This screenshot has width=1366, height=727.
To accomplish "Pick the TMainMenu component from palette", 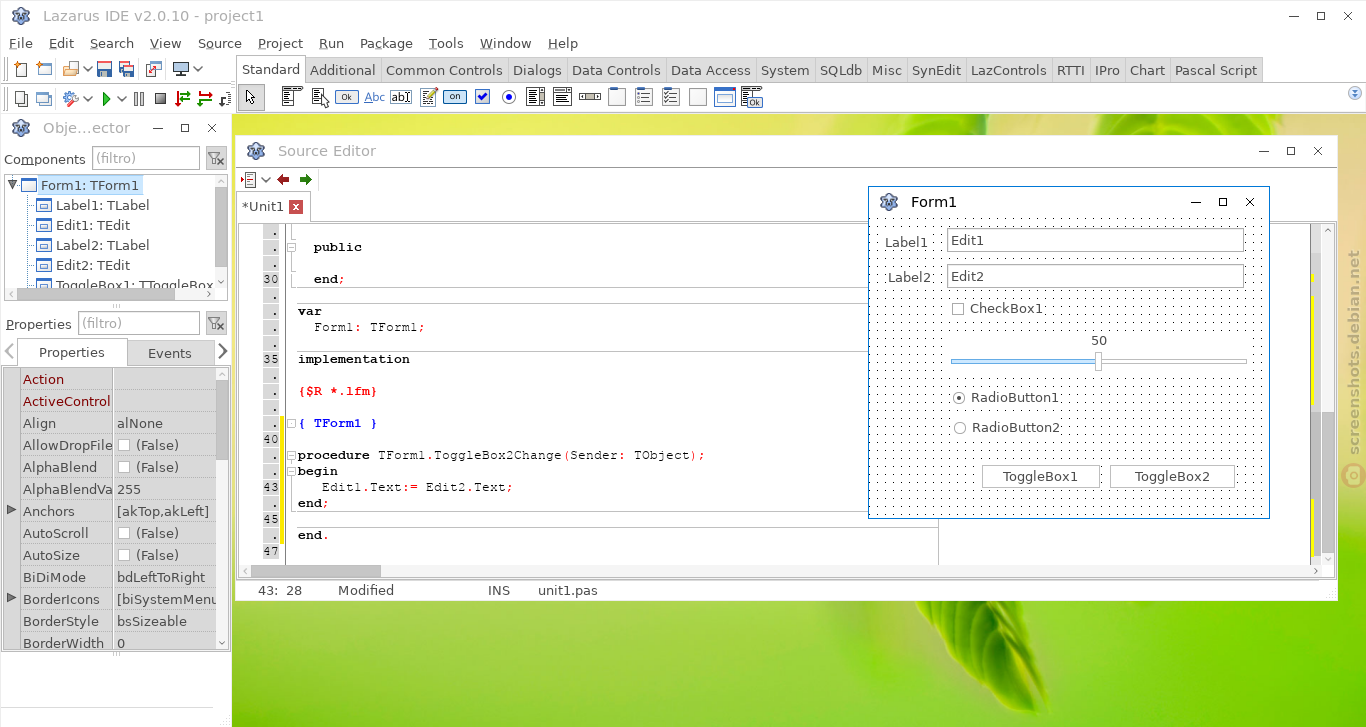I will pos(292,97).
